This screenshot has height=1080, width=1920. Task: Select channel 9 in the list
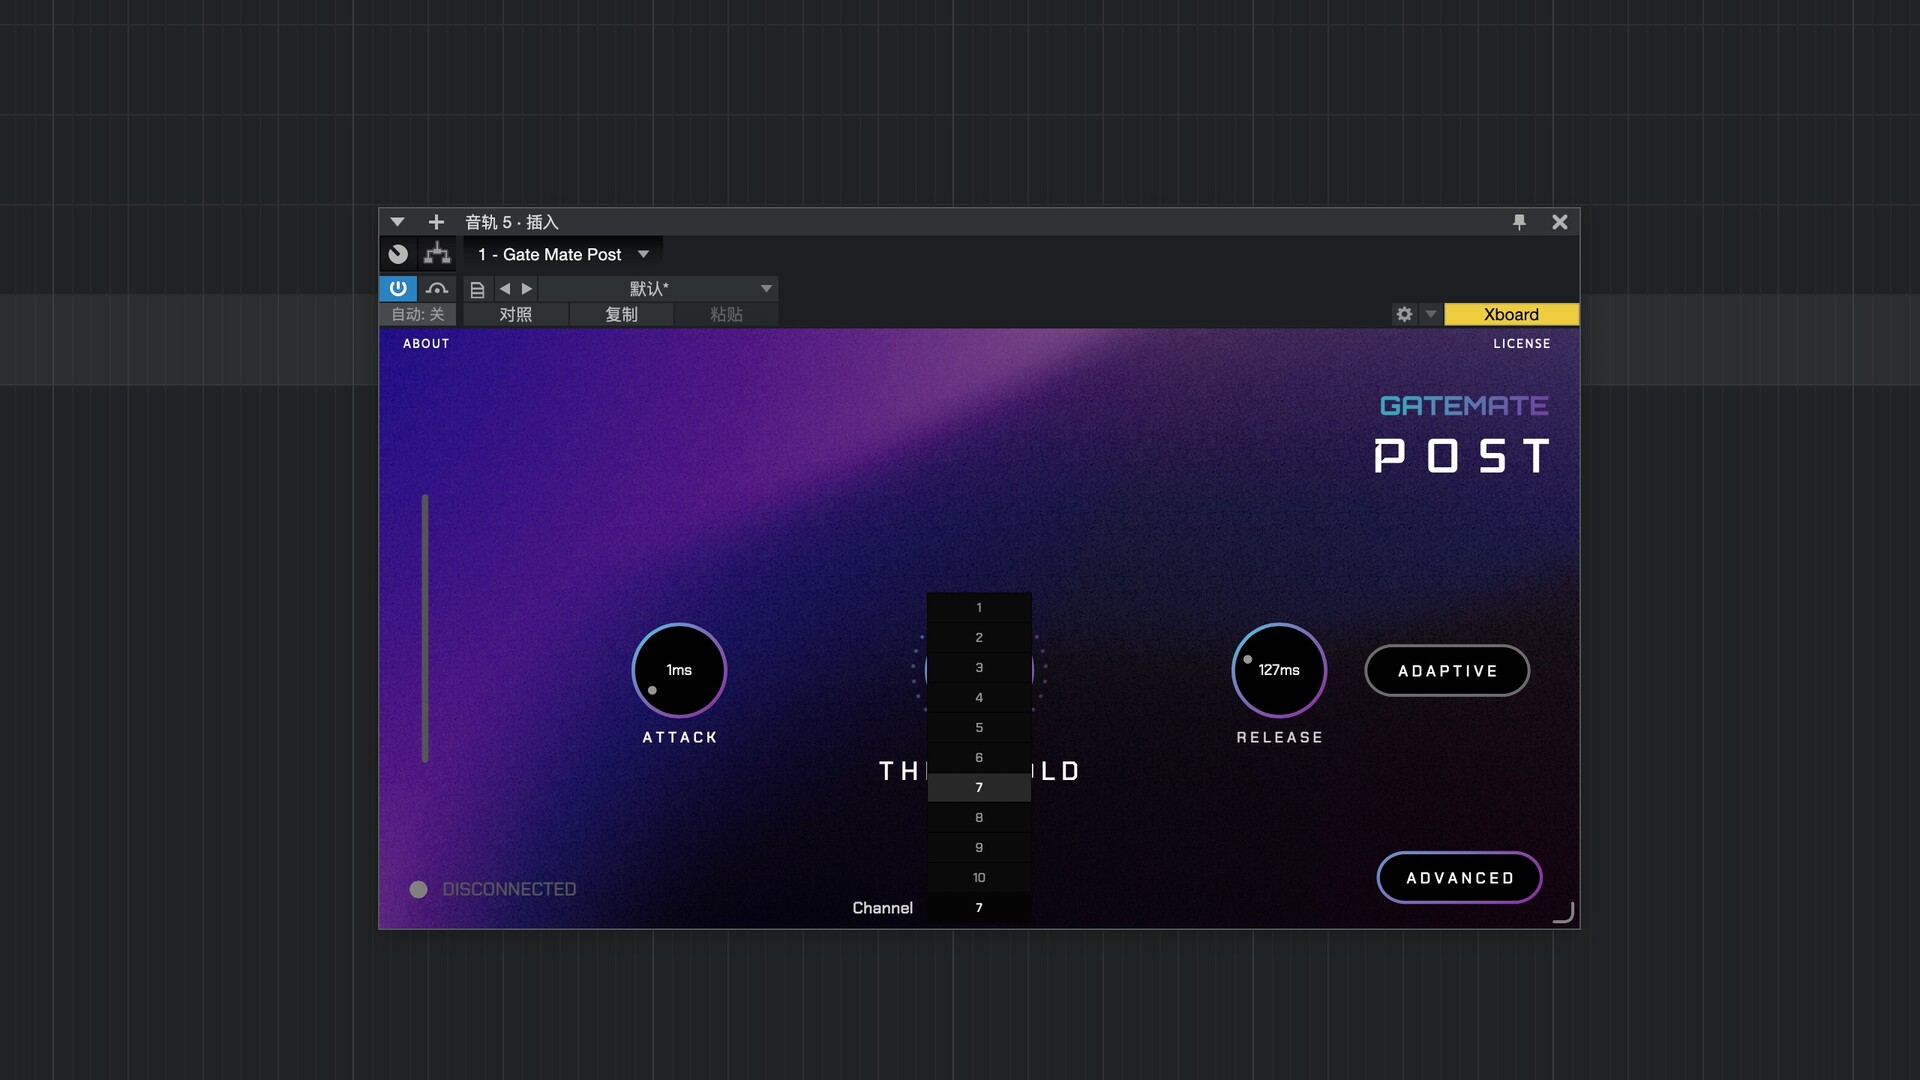click(x=979, y=847)
